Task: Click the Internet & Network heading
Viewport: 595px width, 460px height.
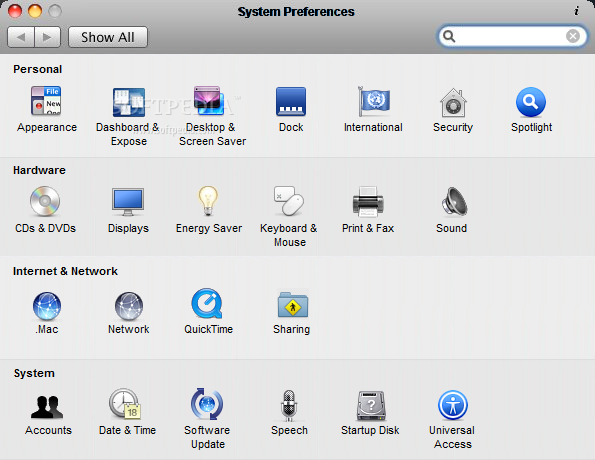Action: (x=65, y=271)
